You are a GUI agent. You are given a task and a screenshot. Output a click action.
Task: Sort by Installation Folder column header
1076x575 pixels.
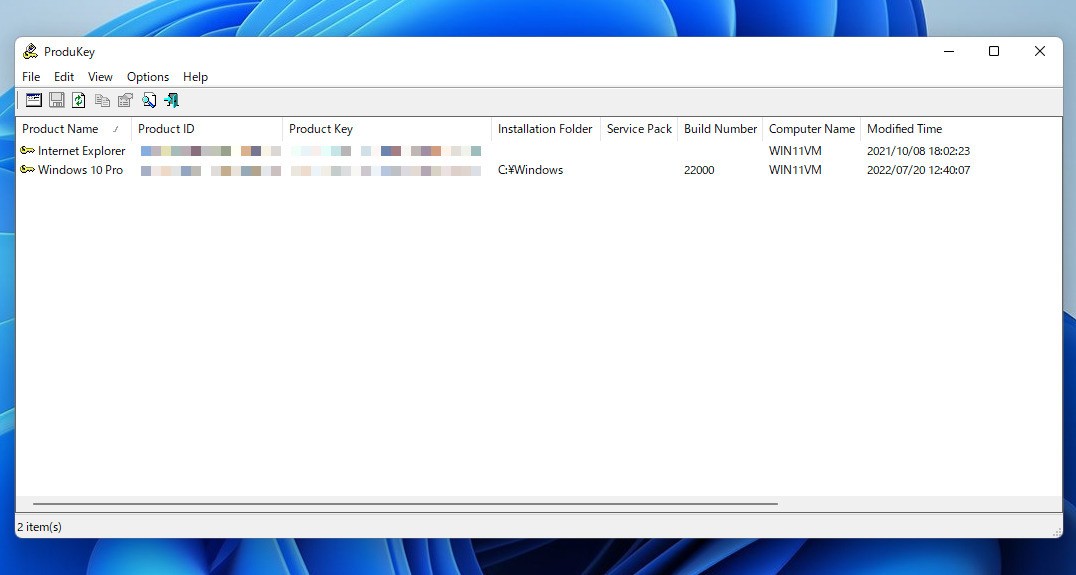pyautogui.click(x=546, y=129)
